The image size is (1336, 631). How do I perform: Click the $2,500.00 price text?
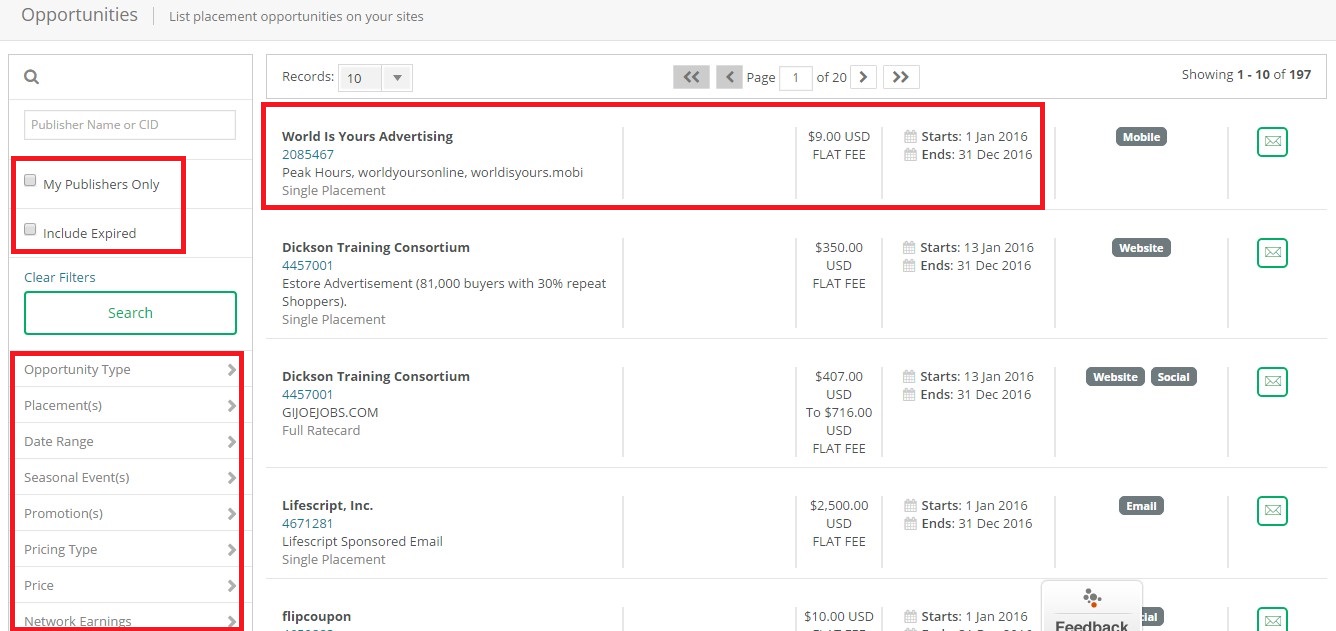[x=839, y=505]
